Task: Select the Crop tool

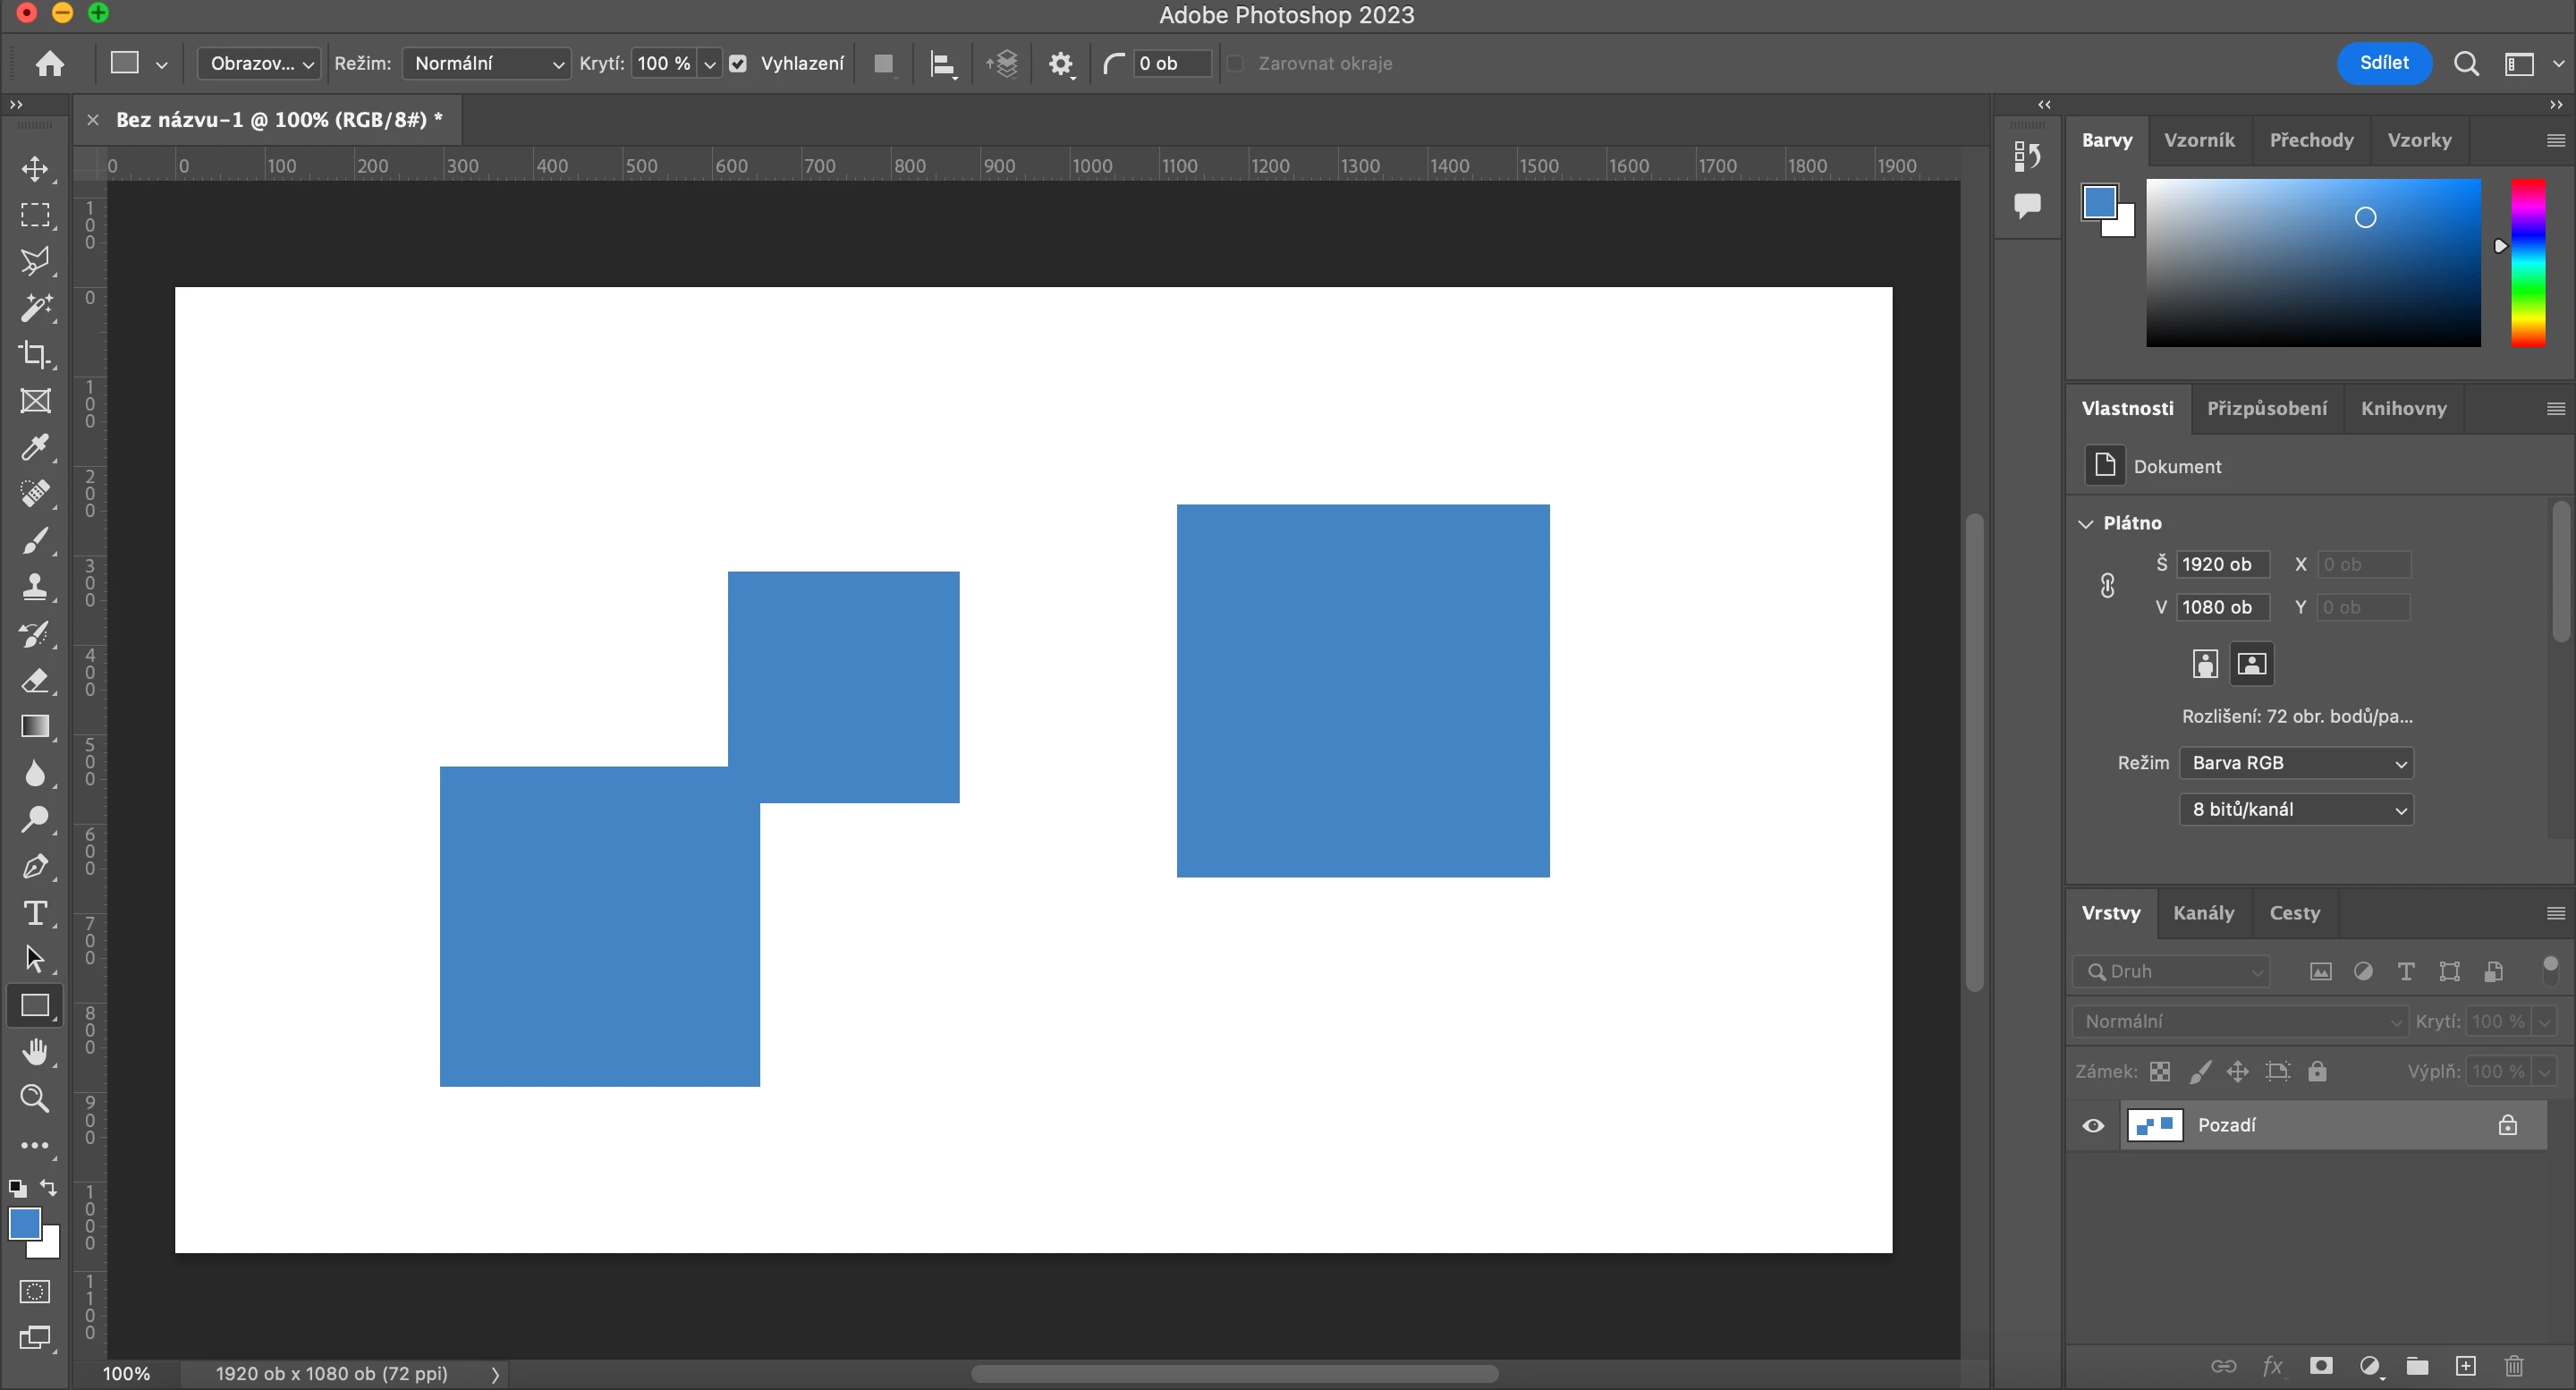Action: [35, 354]
